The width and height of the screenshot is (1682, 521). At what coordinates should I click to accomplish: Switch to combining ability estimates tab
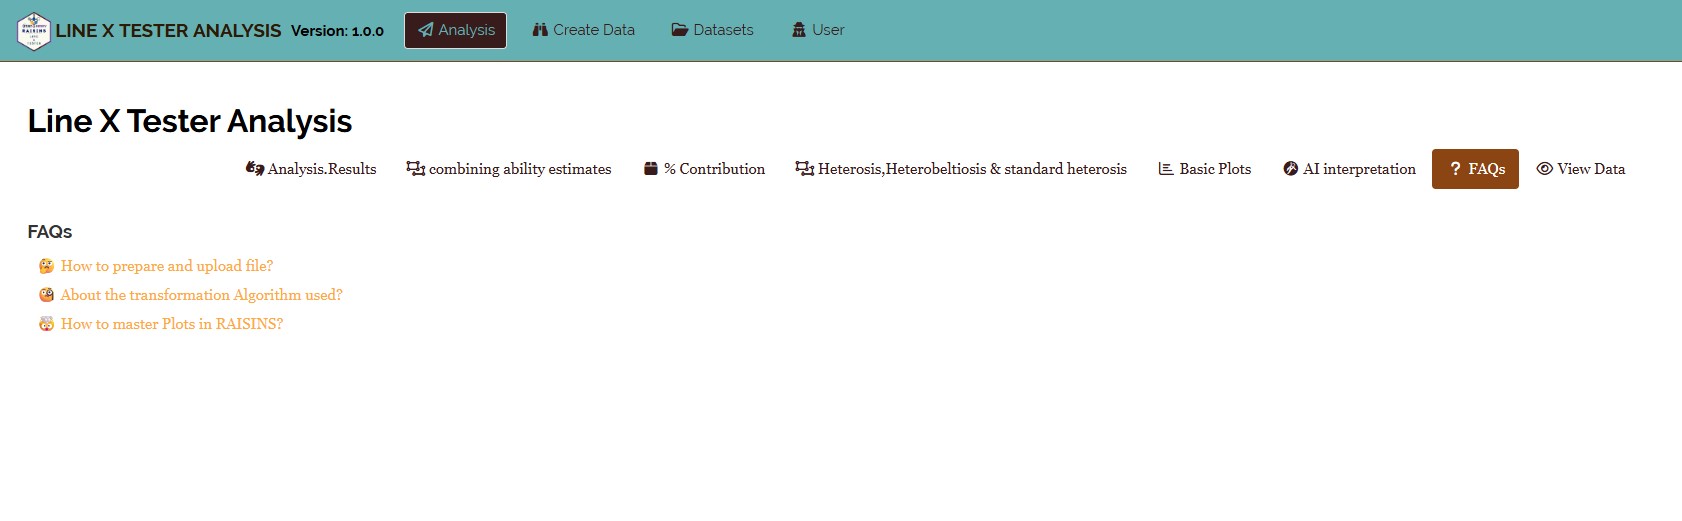(509, 169)
